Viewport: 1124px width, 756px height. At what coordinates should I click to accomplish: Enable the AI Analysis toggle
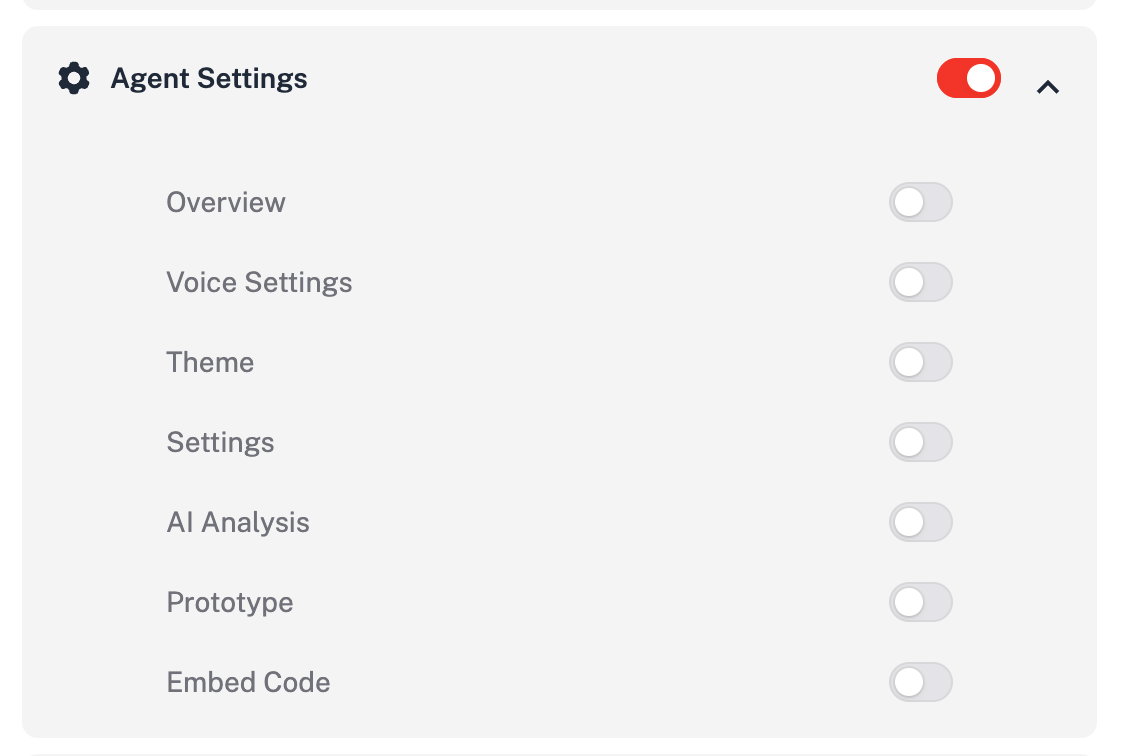tap(920, 522)
